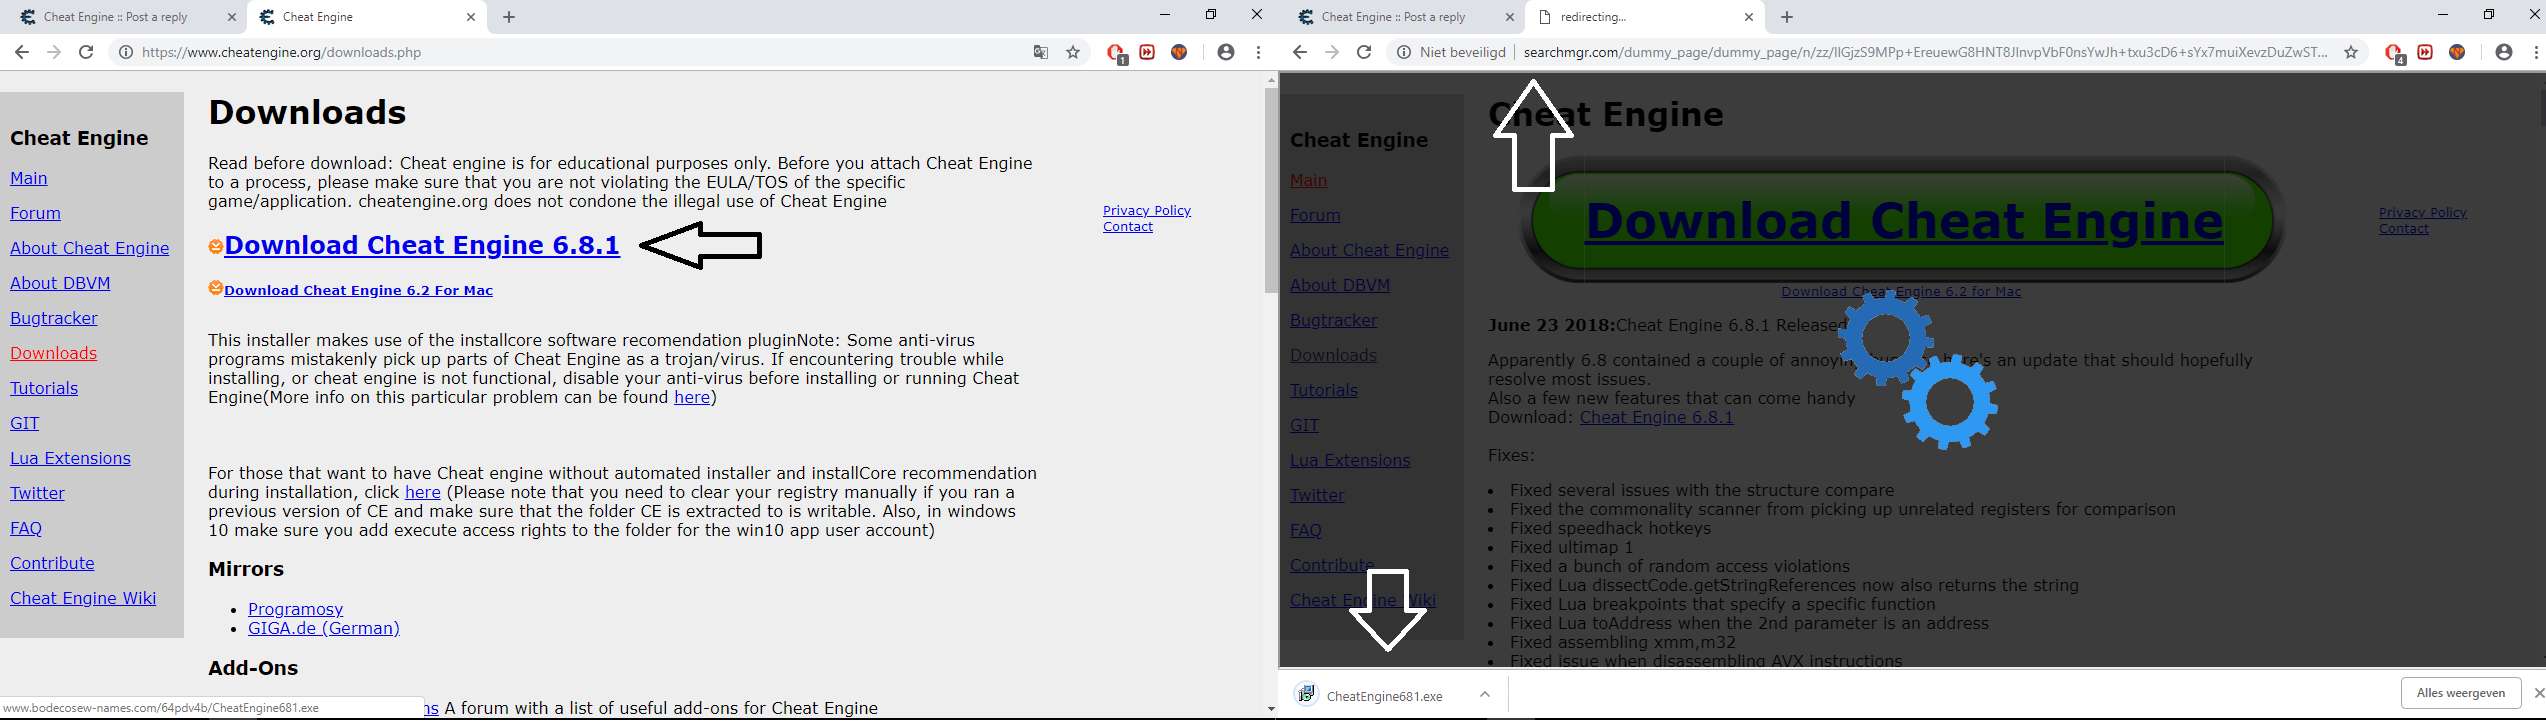Select the 'redirecting...' tab in right window
This screenshot has width=2546, height=722.
coord(1594,17)
